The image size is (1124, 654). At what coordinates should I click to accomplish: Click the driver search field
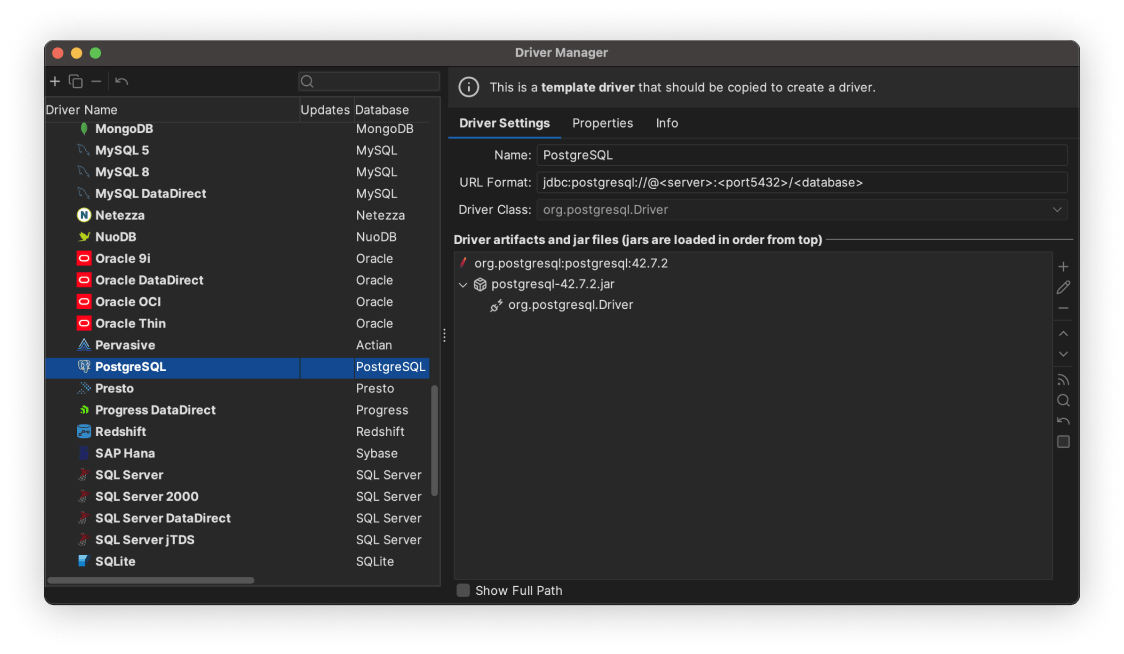pyautogui.click(x=368, y=81)
